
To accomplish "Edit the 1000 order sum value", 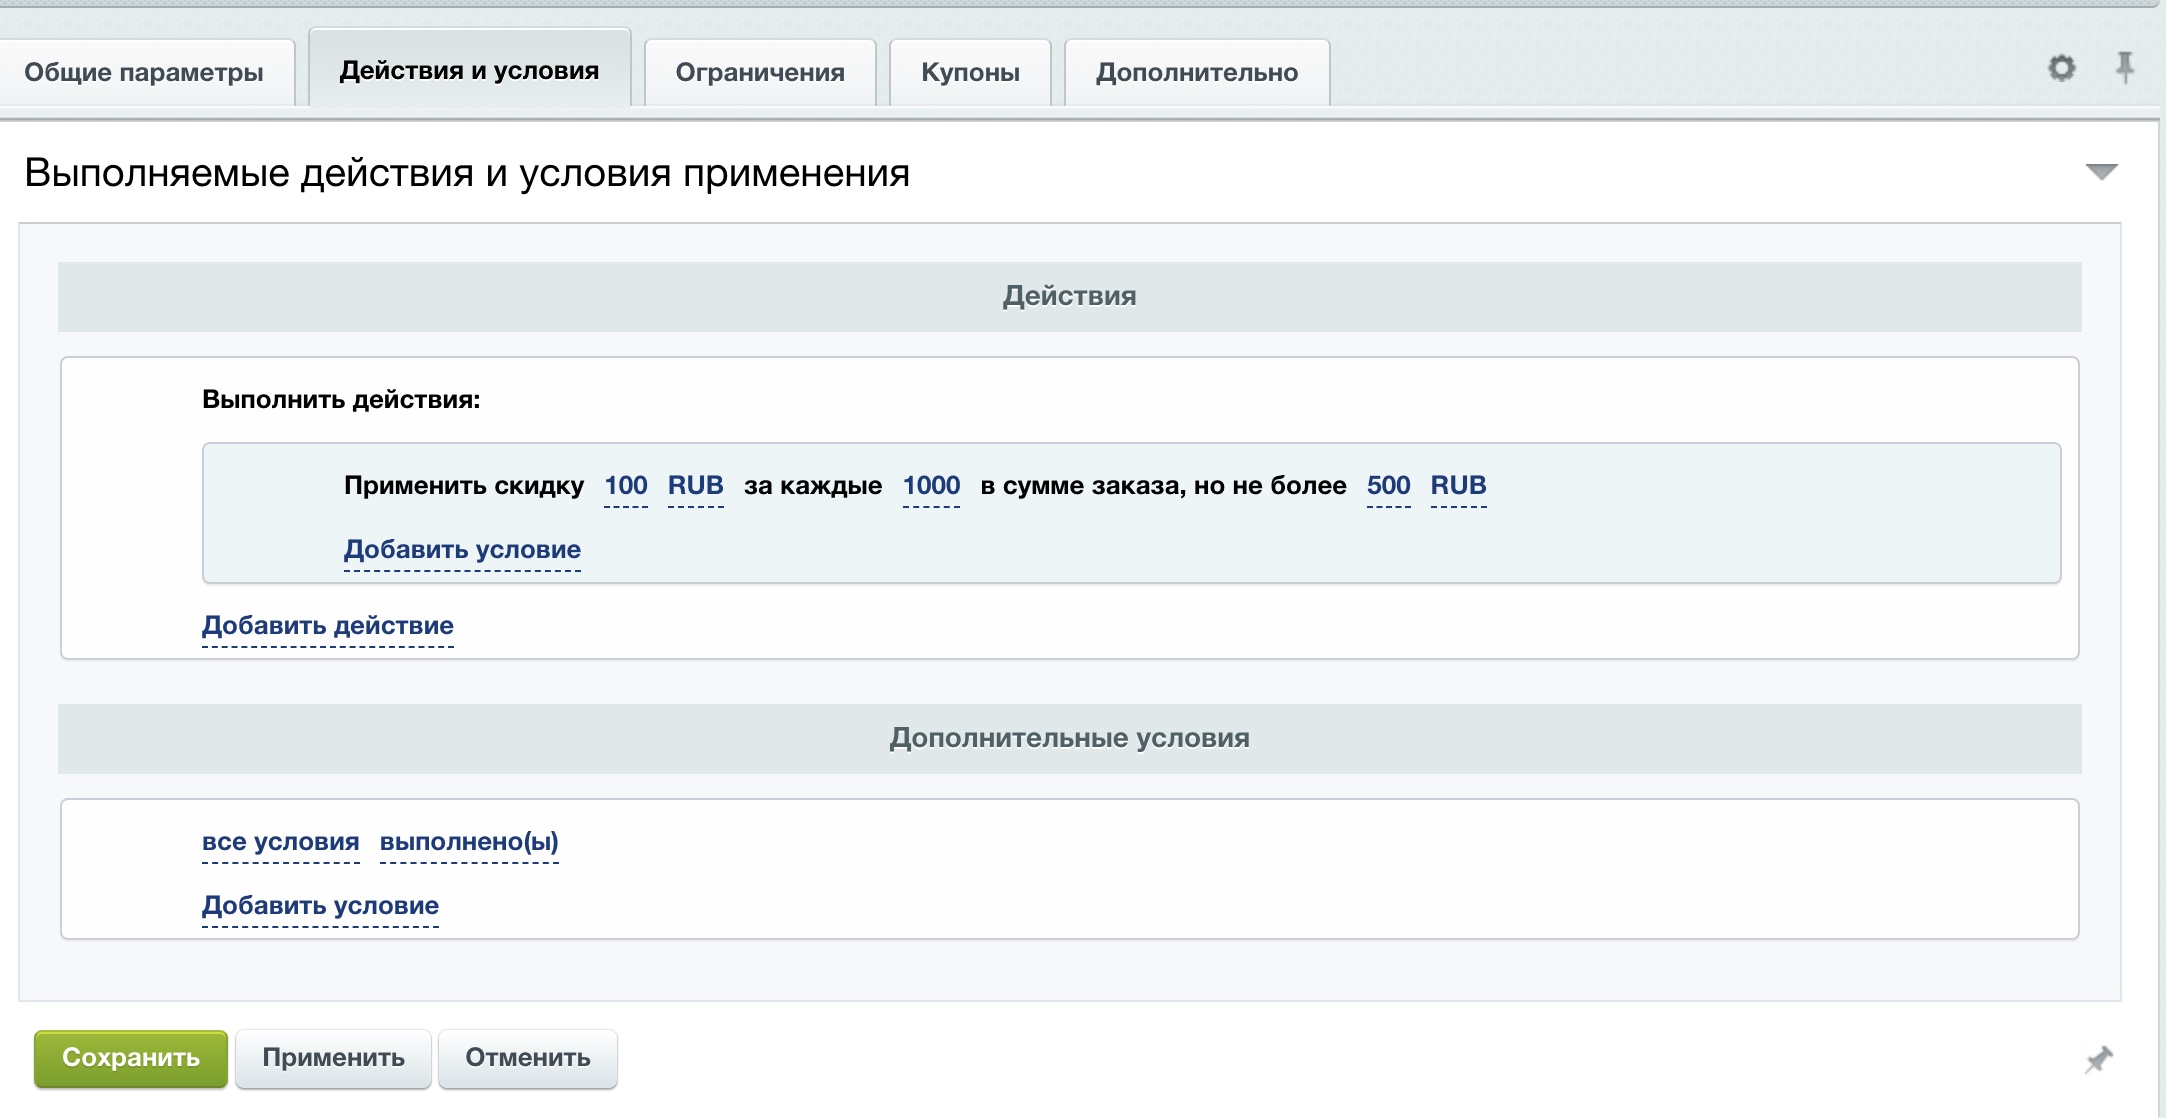I will pyautogui.click(x=931, y=486).
